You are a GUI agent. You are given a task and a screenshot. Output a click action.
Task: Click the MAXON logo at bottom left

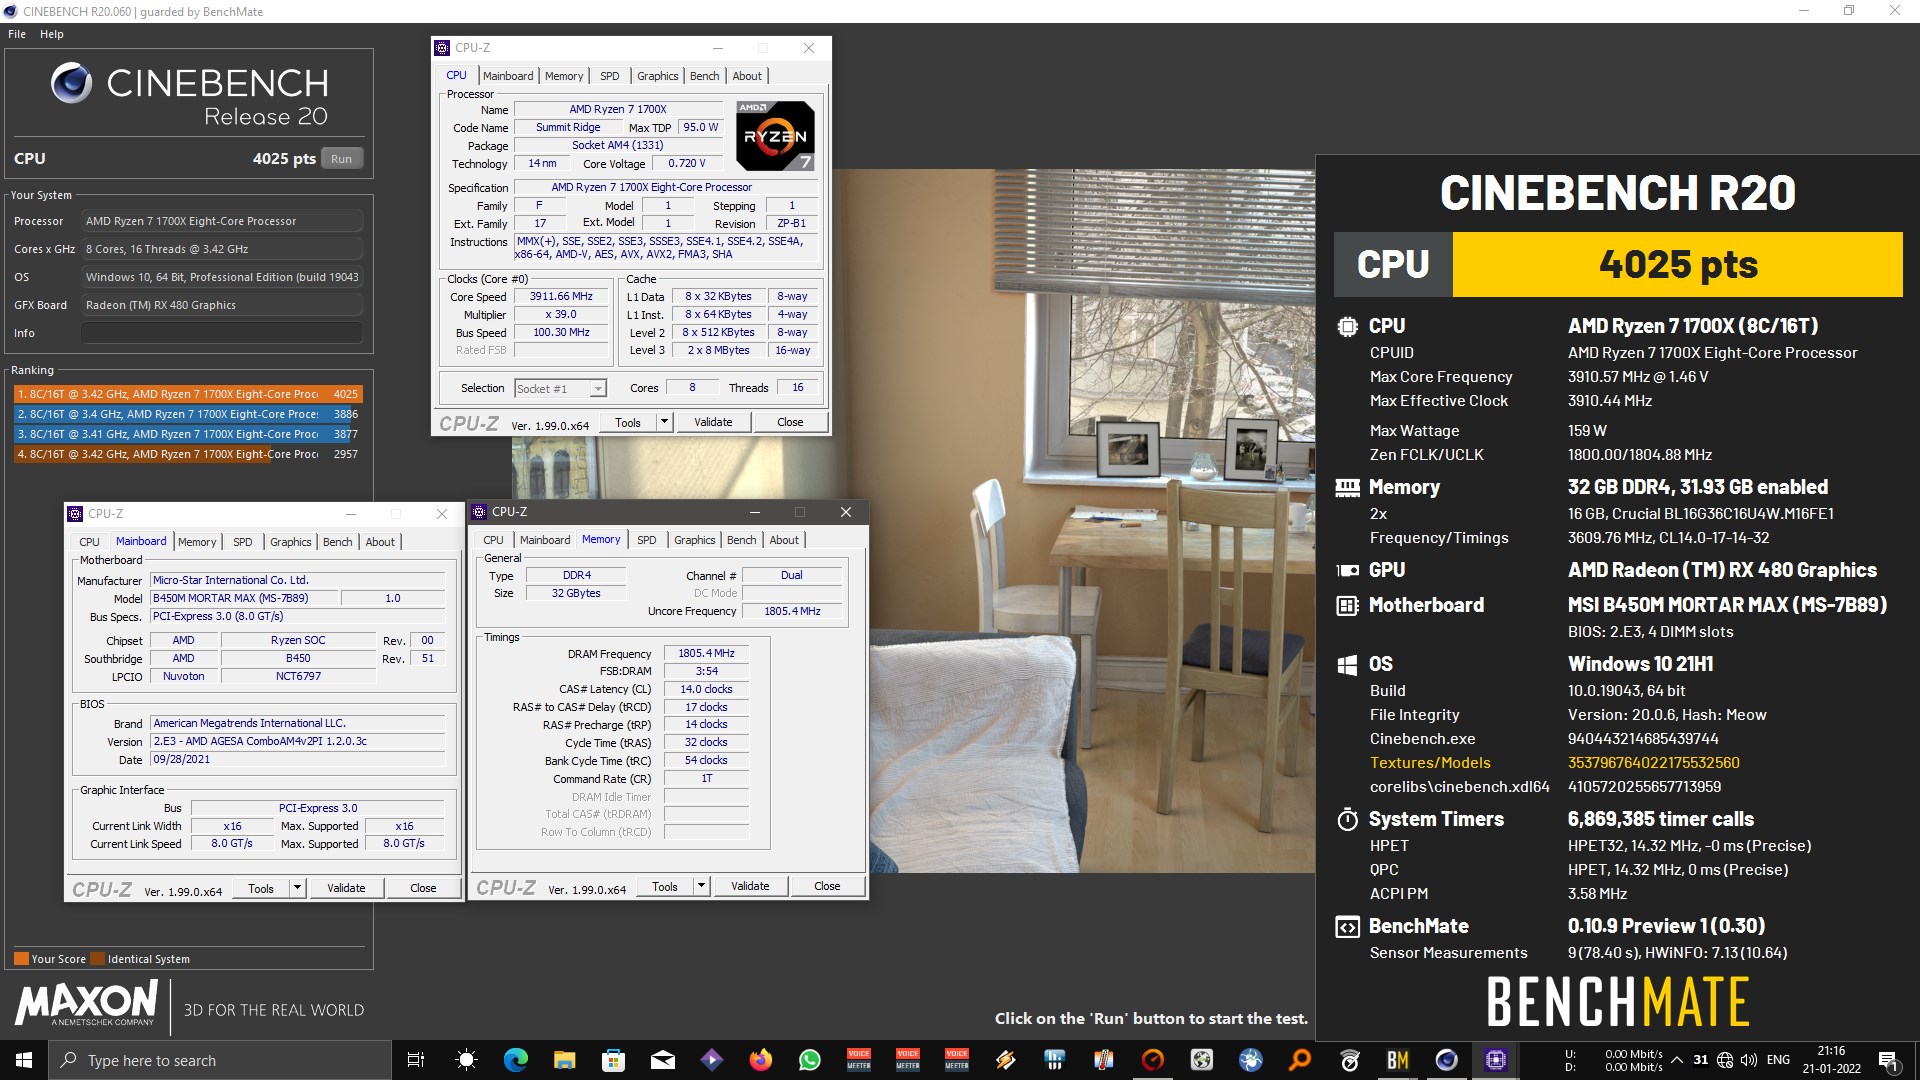tap(86, 1003)
